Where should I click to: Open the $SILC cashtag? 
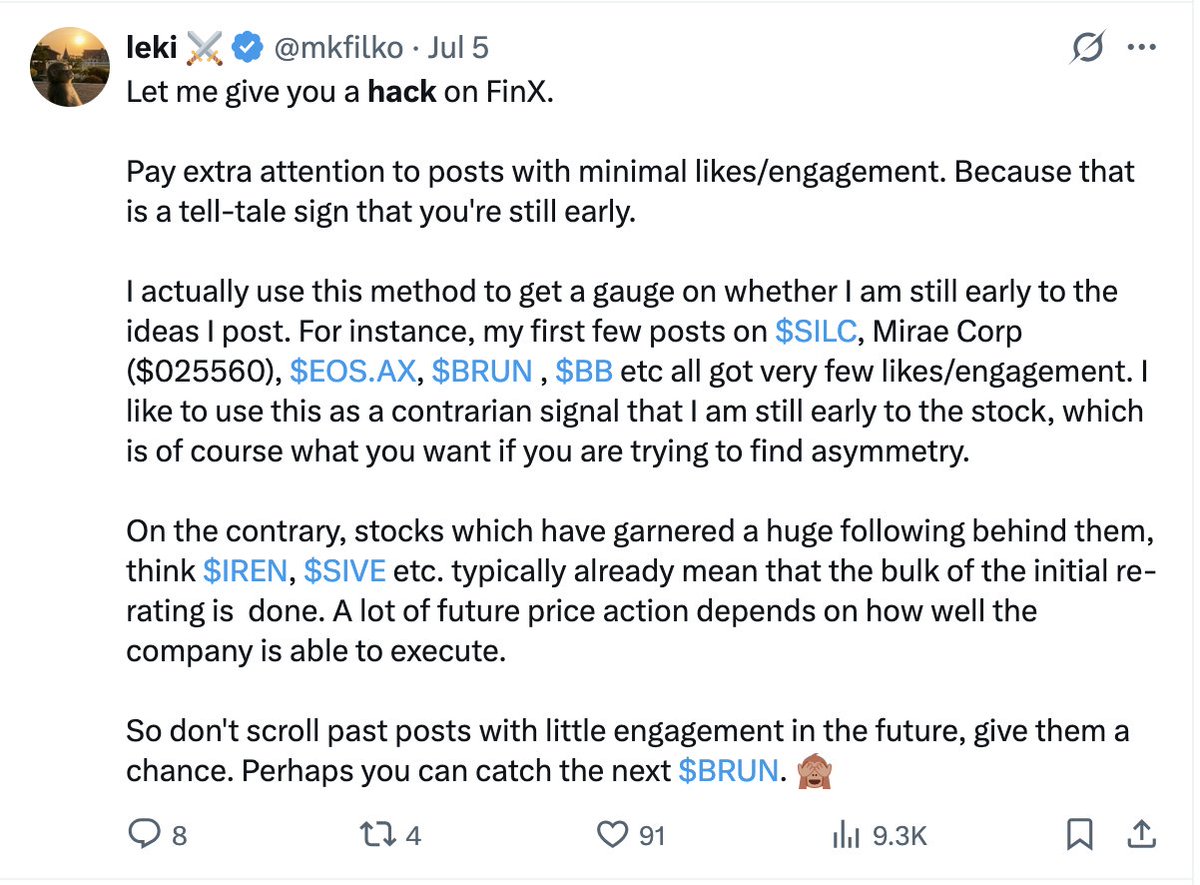click(817, 331)
